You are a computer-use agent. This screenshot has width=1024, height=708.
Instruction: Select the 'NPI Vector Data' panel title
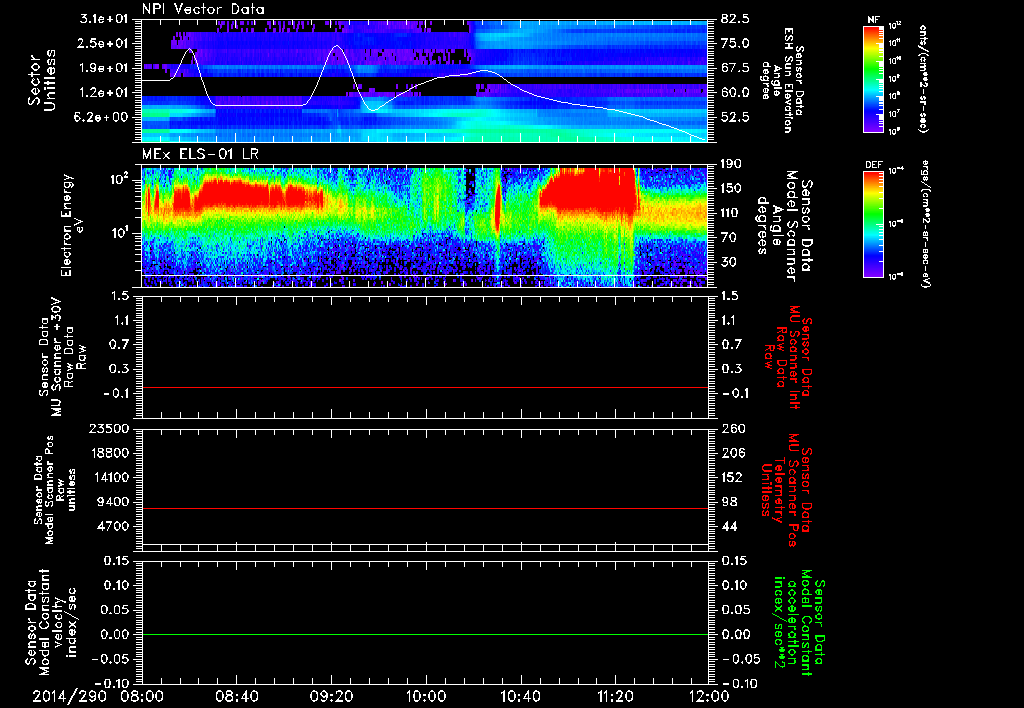204,9
